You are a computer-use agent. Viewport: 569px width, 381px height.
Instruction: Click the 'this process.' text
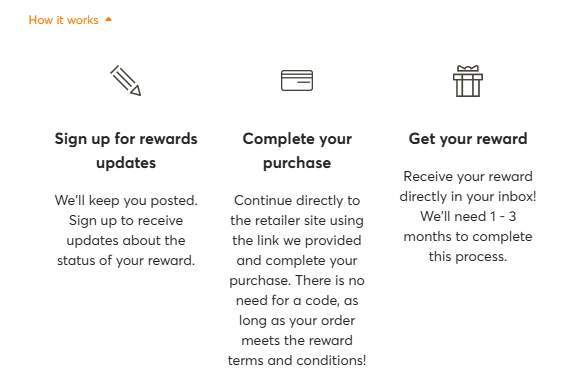tap(468, 257)
